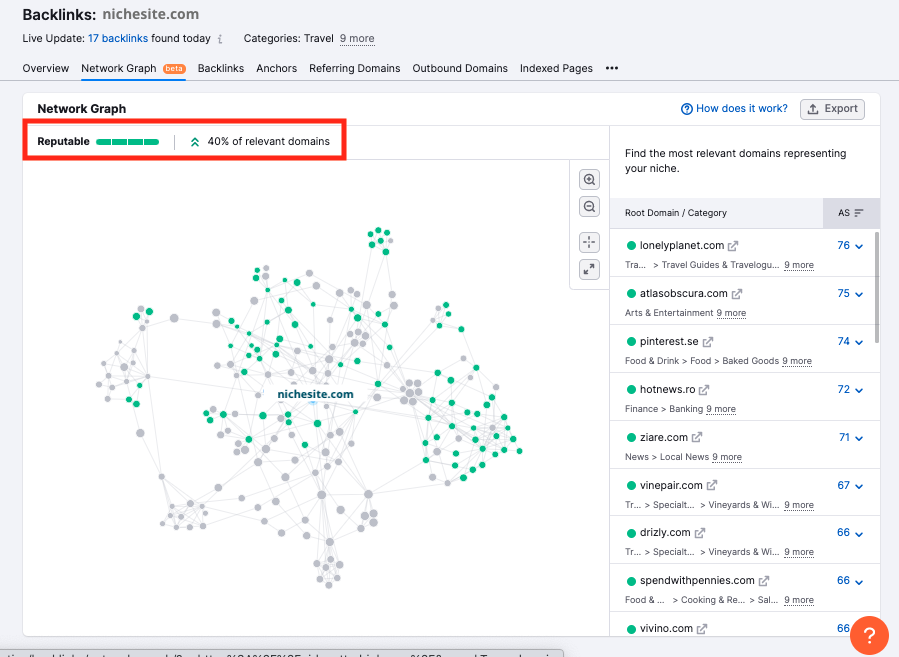899x657 pixels.
Task: Show more tabs via ellipsis menu
Action: coord(612,68)
